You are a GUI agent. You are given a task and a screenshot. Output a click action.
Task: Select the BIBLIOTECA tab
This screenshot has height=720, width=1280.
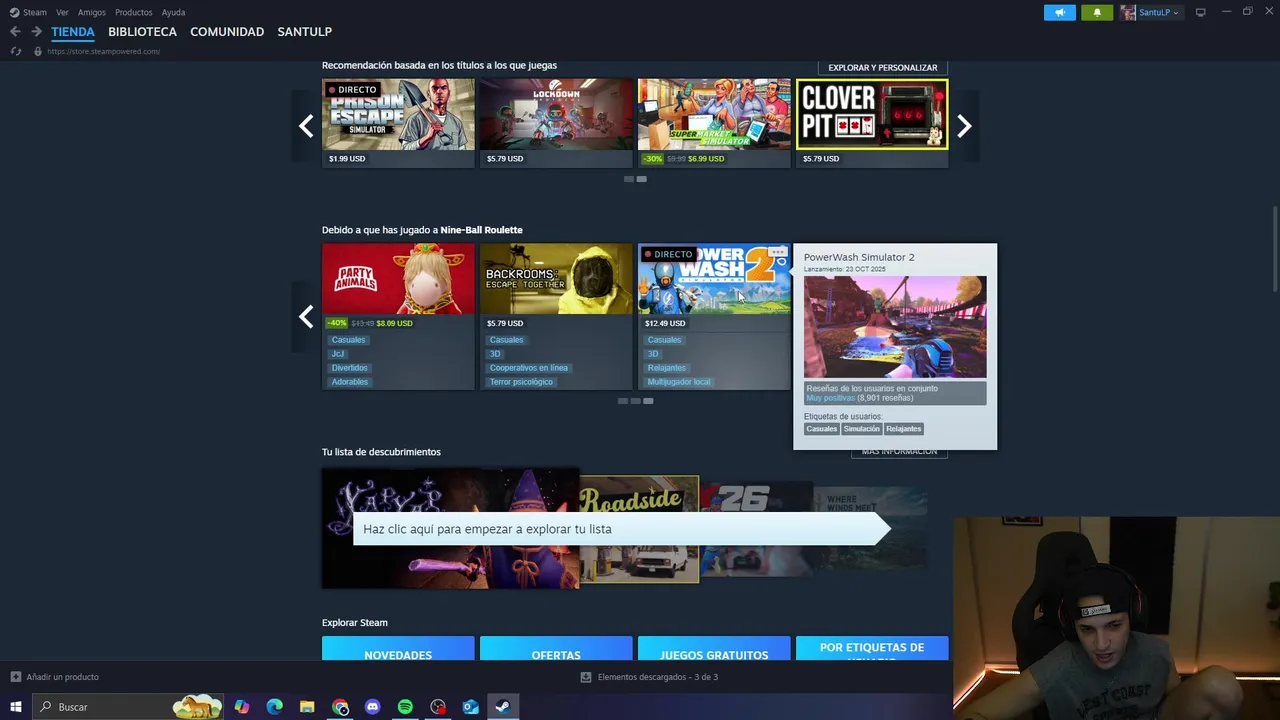[142, 32]
